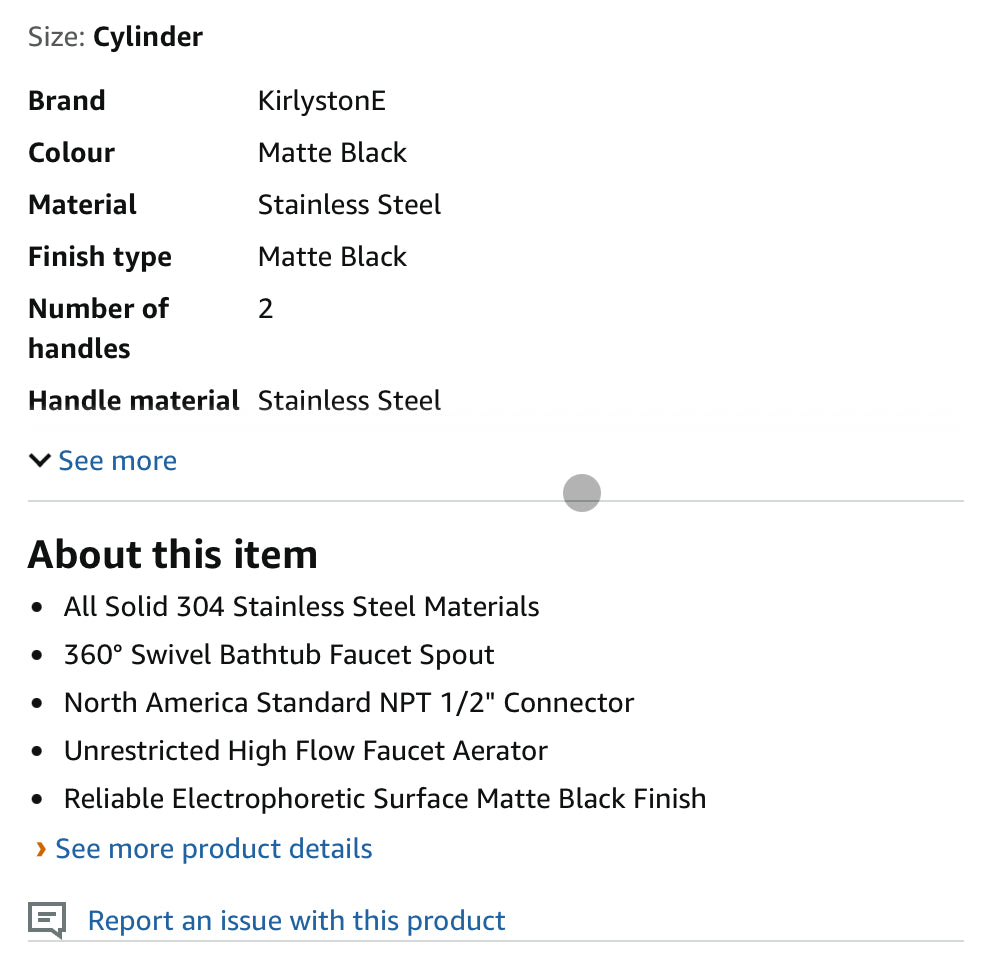Image resolution: width=1005 pixels, height=968 pixels.
Task: Open See more product details link
Action: click(214, 849)
